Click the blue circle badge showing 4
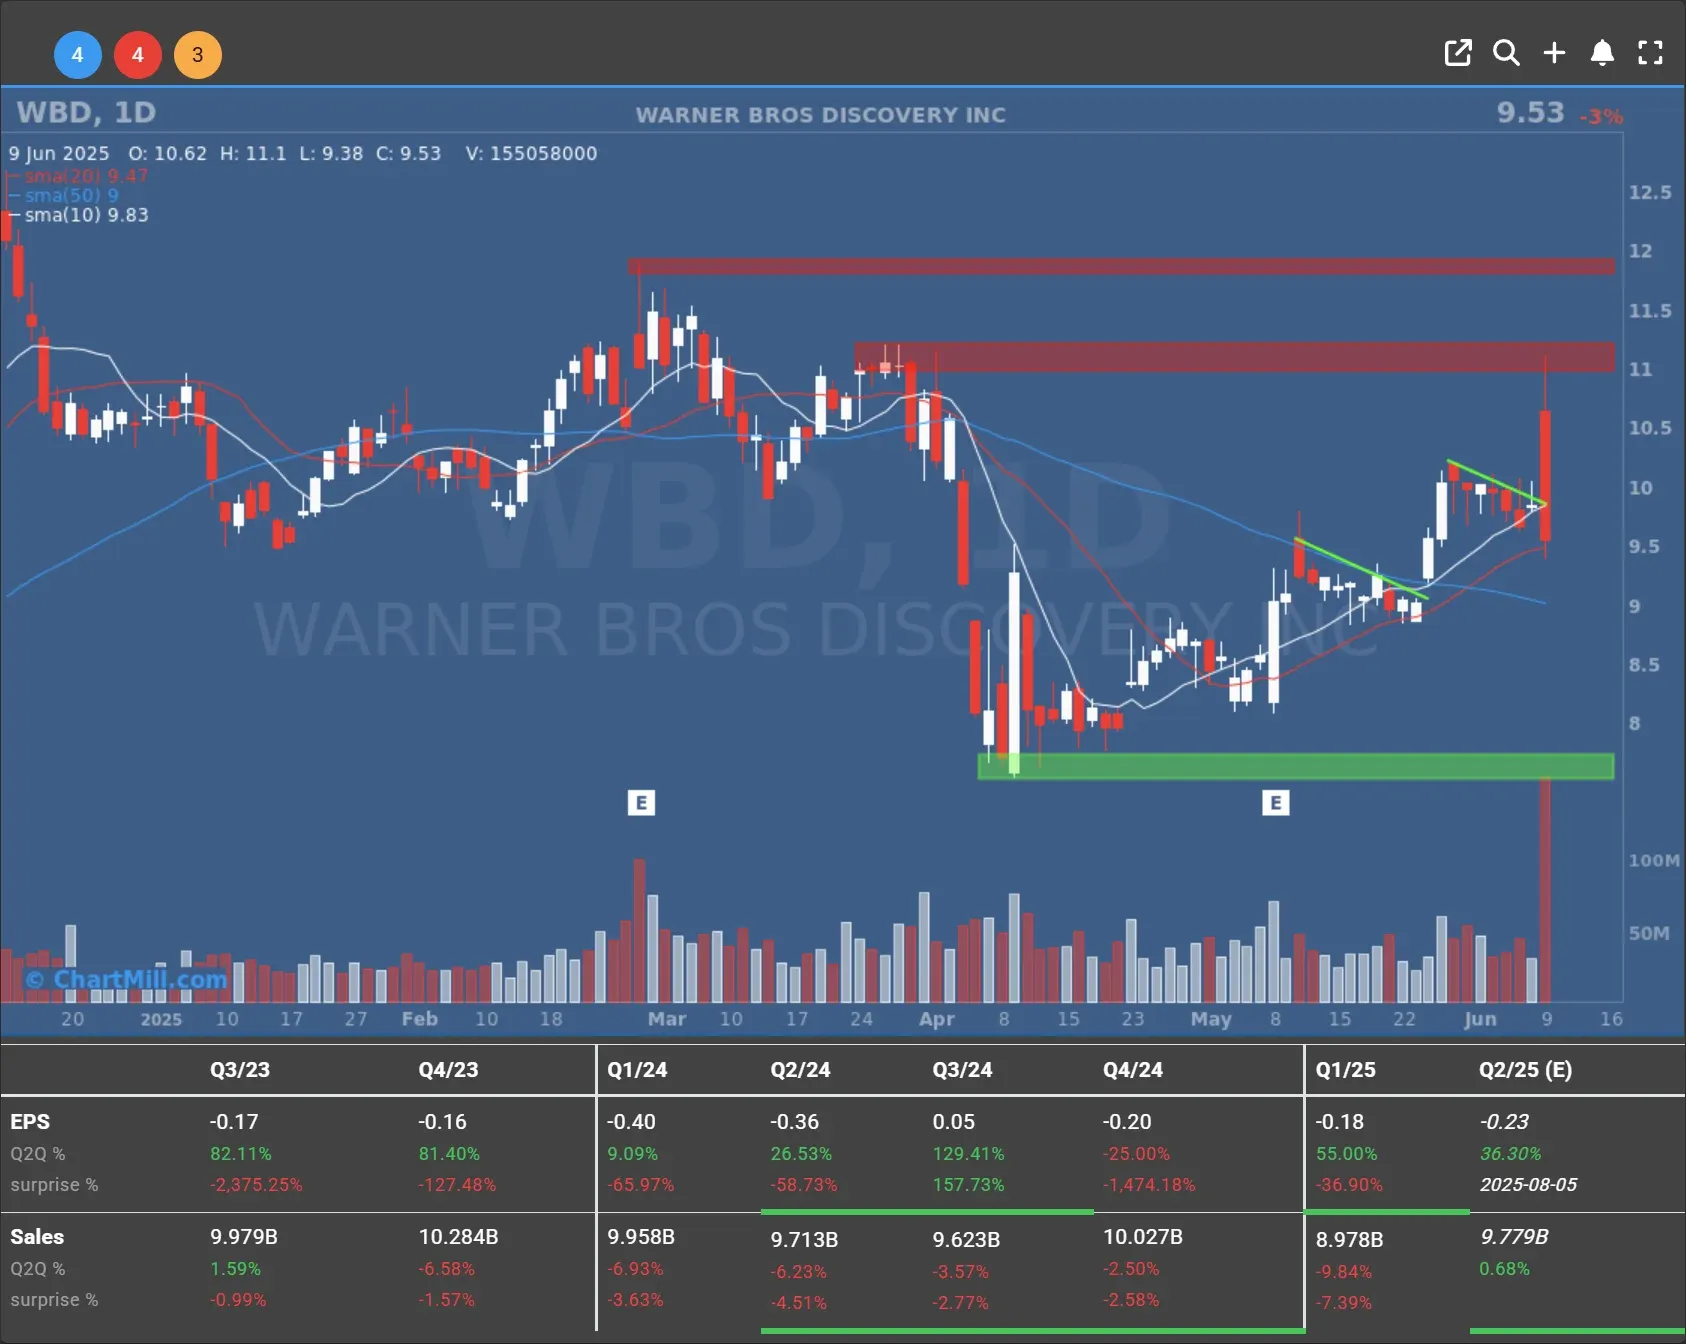 pos(77,55)
